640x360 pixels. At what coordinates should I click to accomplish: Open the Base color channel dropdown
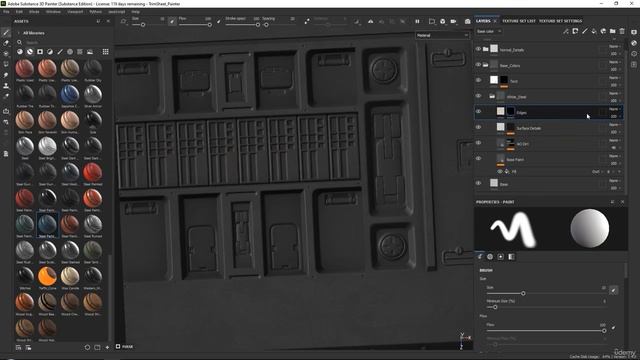coord(489,31)
